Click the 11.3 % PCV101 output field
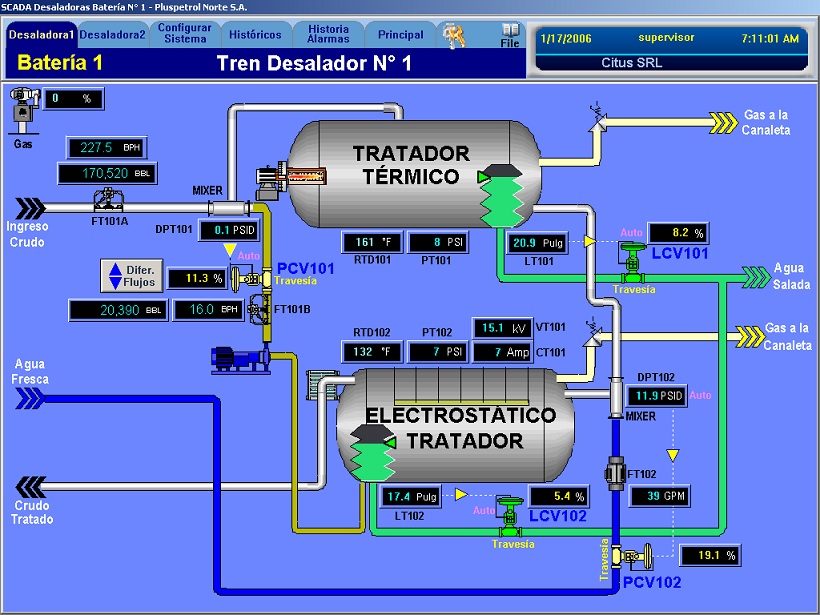 [195, 279]
